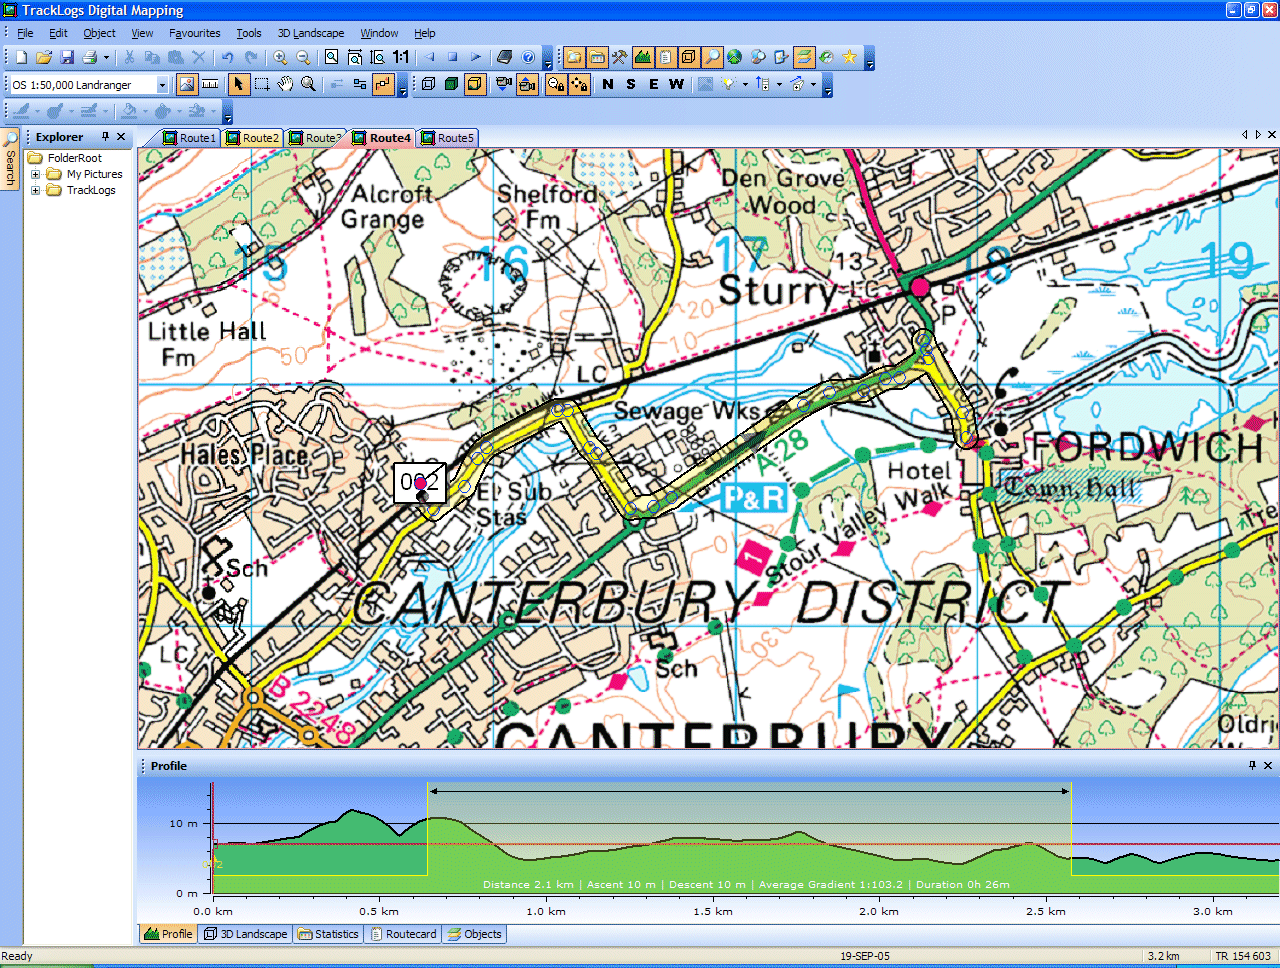Open the 3D Landscape bottom tab
Screen dimensions: 1280x968
(245, 934)
